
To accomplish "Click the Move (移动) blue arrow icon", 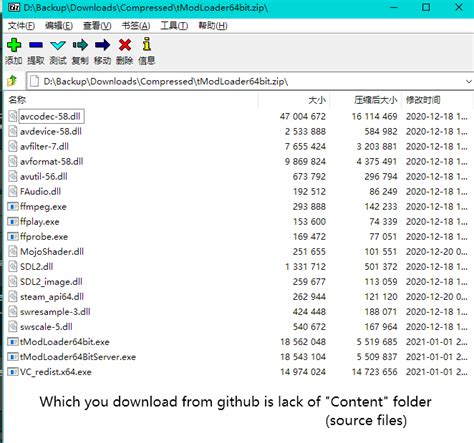I will pos(102,45).
